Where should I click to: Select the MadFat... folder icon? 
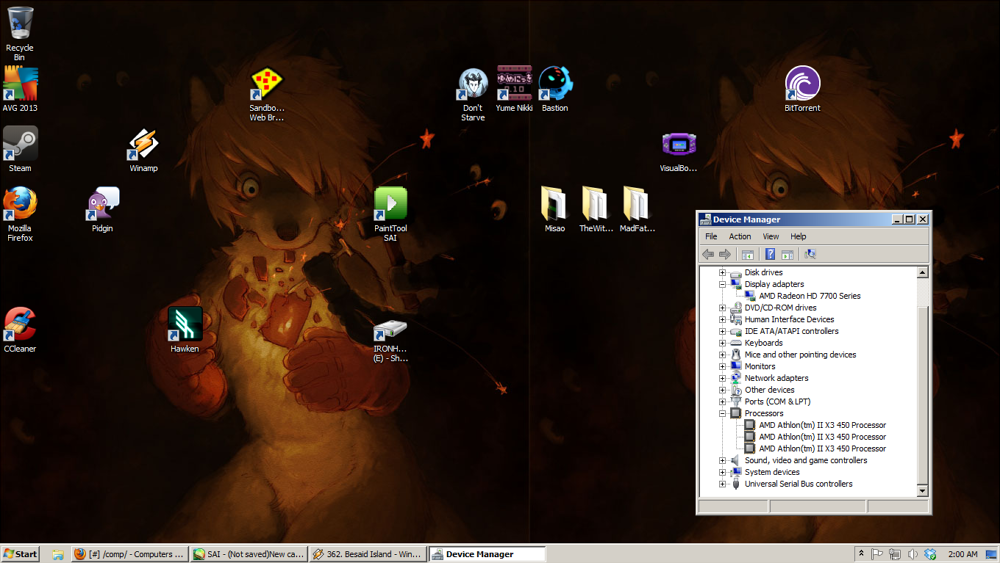tap(636, 210)
